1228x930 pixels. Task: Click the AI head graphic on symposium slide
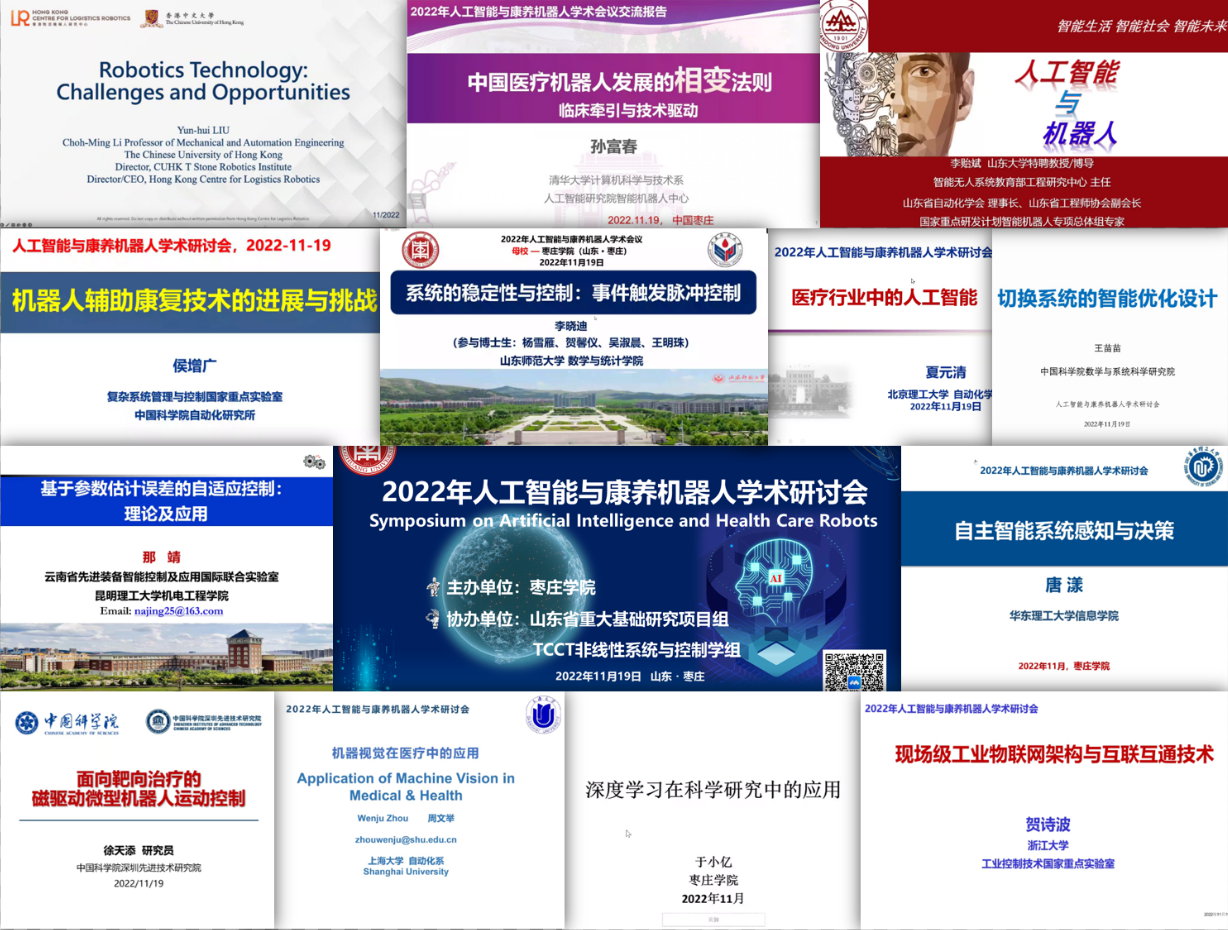(x=776, y=590)
